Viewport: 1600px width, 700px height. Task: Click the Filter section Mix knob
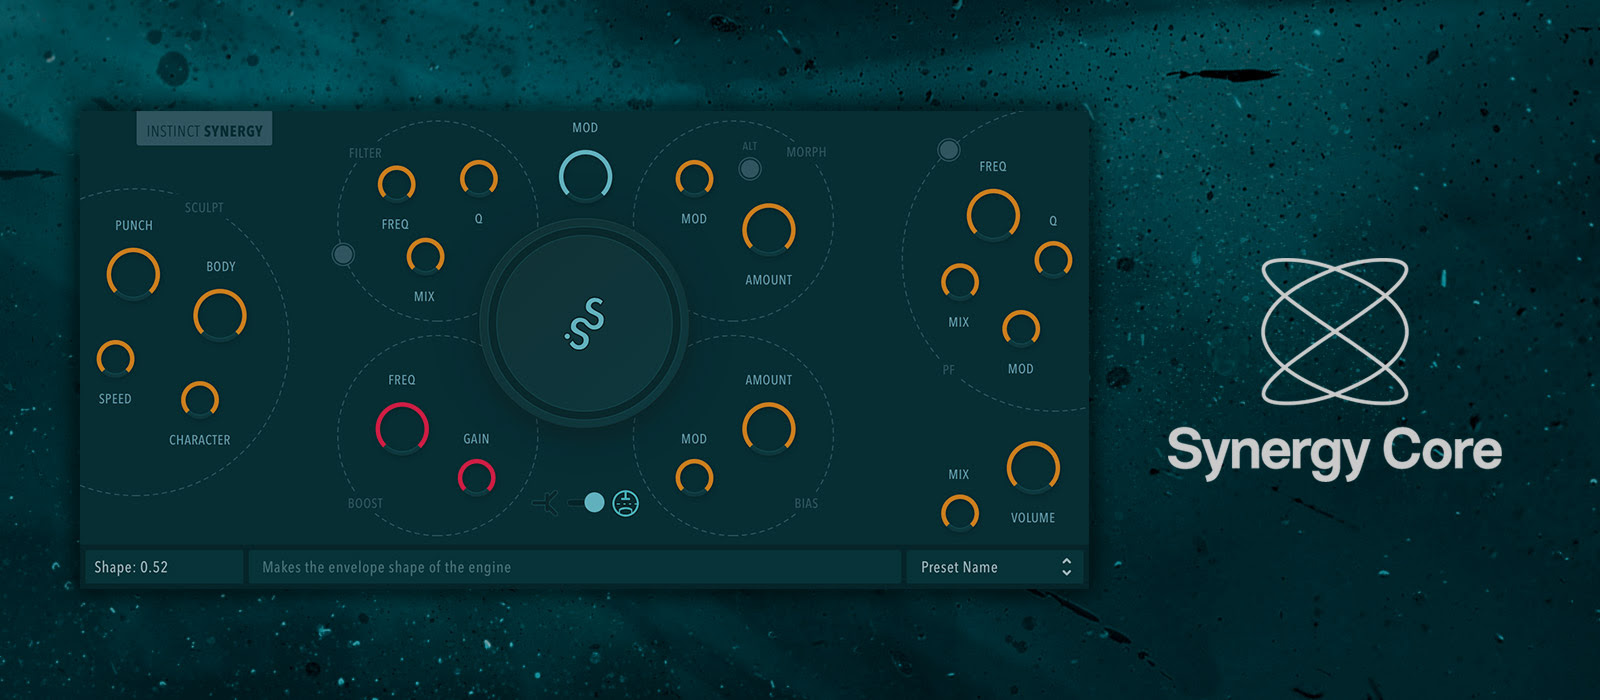click(425, 257)
